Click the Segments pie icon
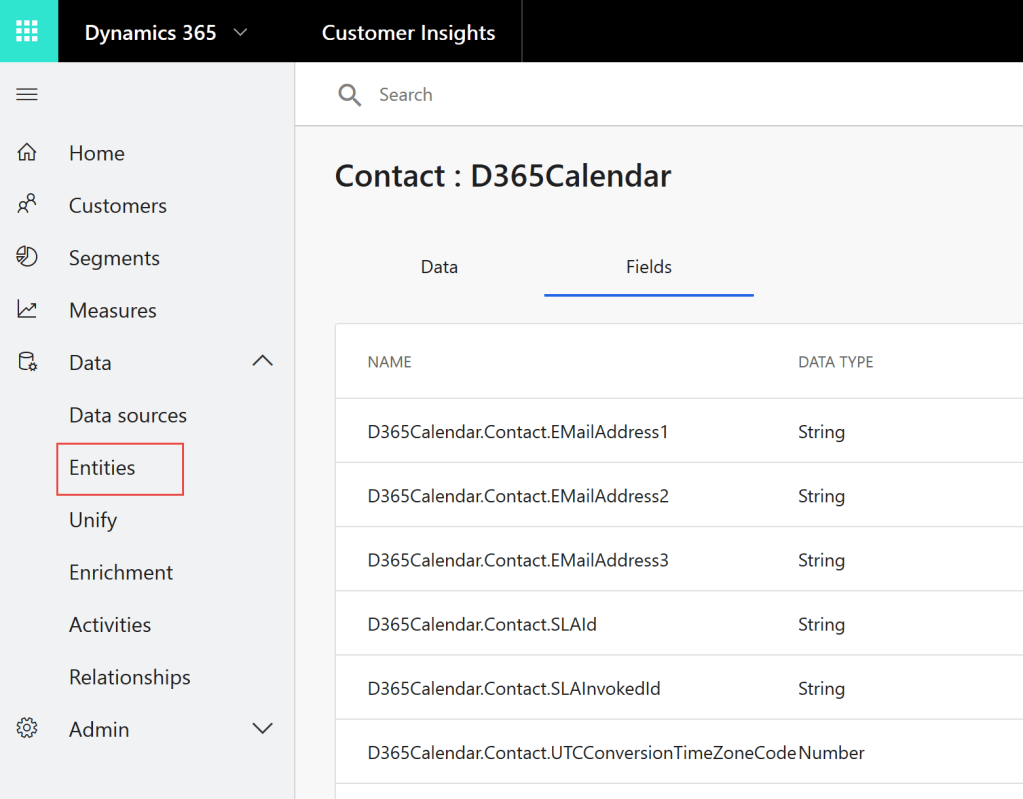 point(27,257)
